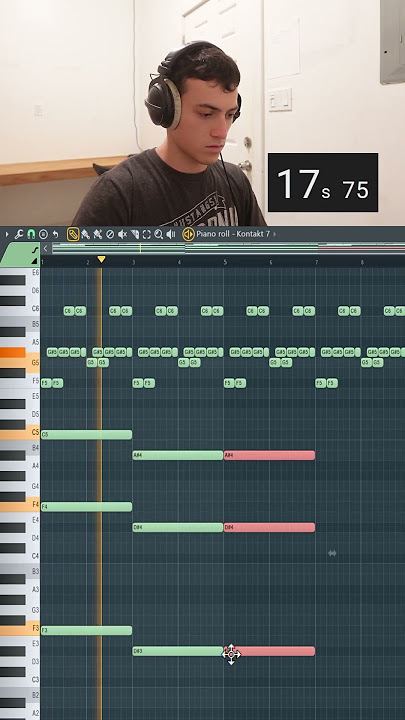Select the speaker Playback tool
Image resolution: width=405 pixels, height=720 pixels.
[x=171, y=234]
